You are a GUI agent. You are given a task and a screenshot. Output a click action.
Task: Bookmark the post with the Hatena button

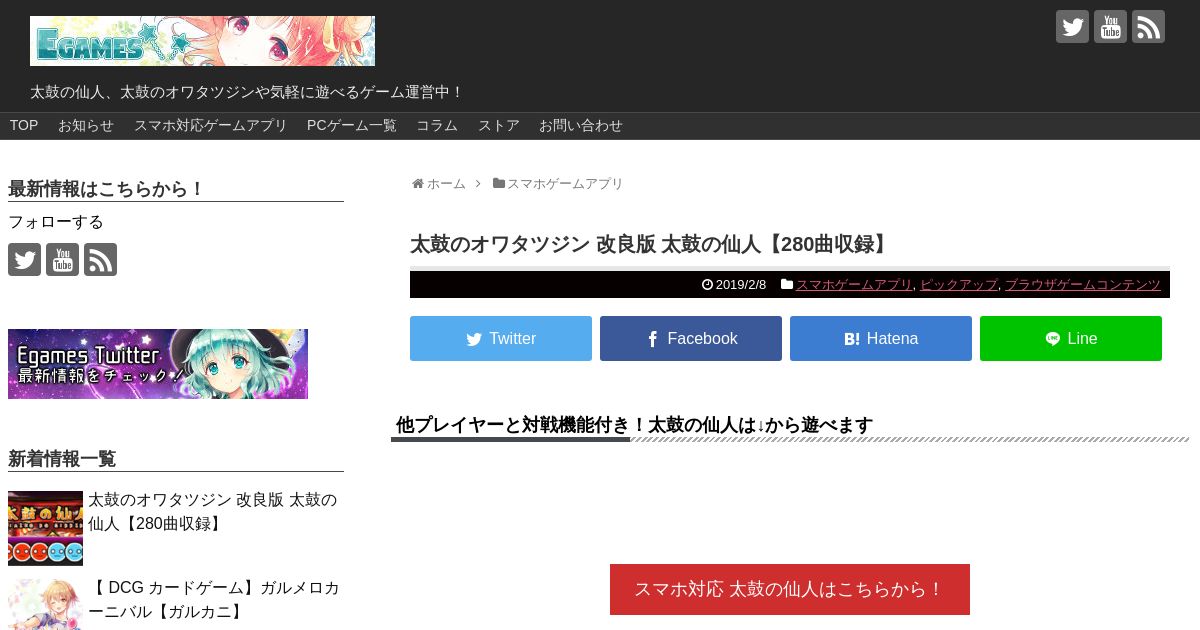click(881, 339)
